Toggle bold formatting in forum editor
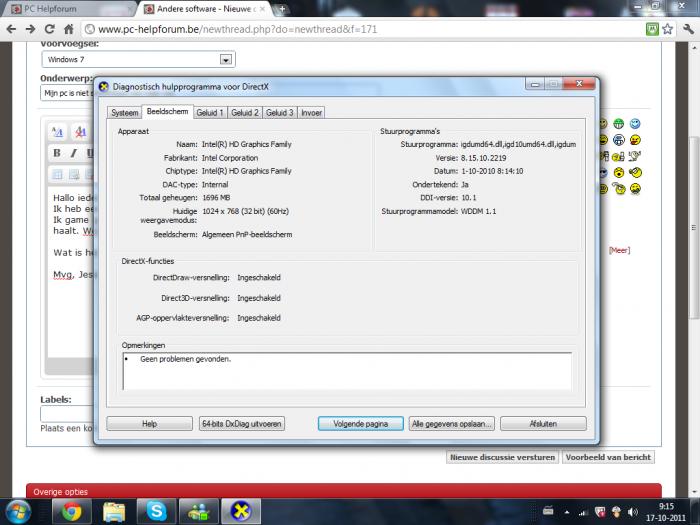This screenshot has height=525, width=700. pyautogui.click(x=57, y=153)
